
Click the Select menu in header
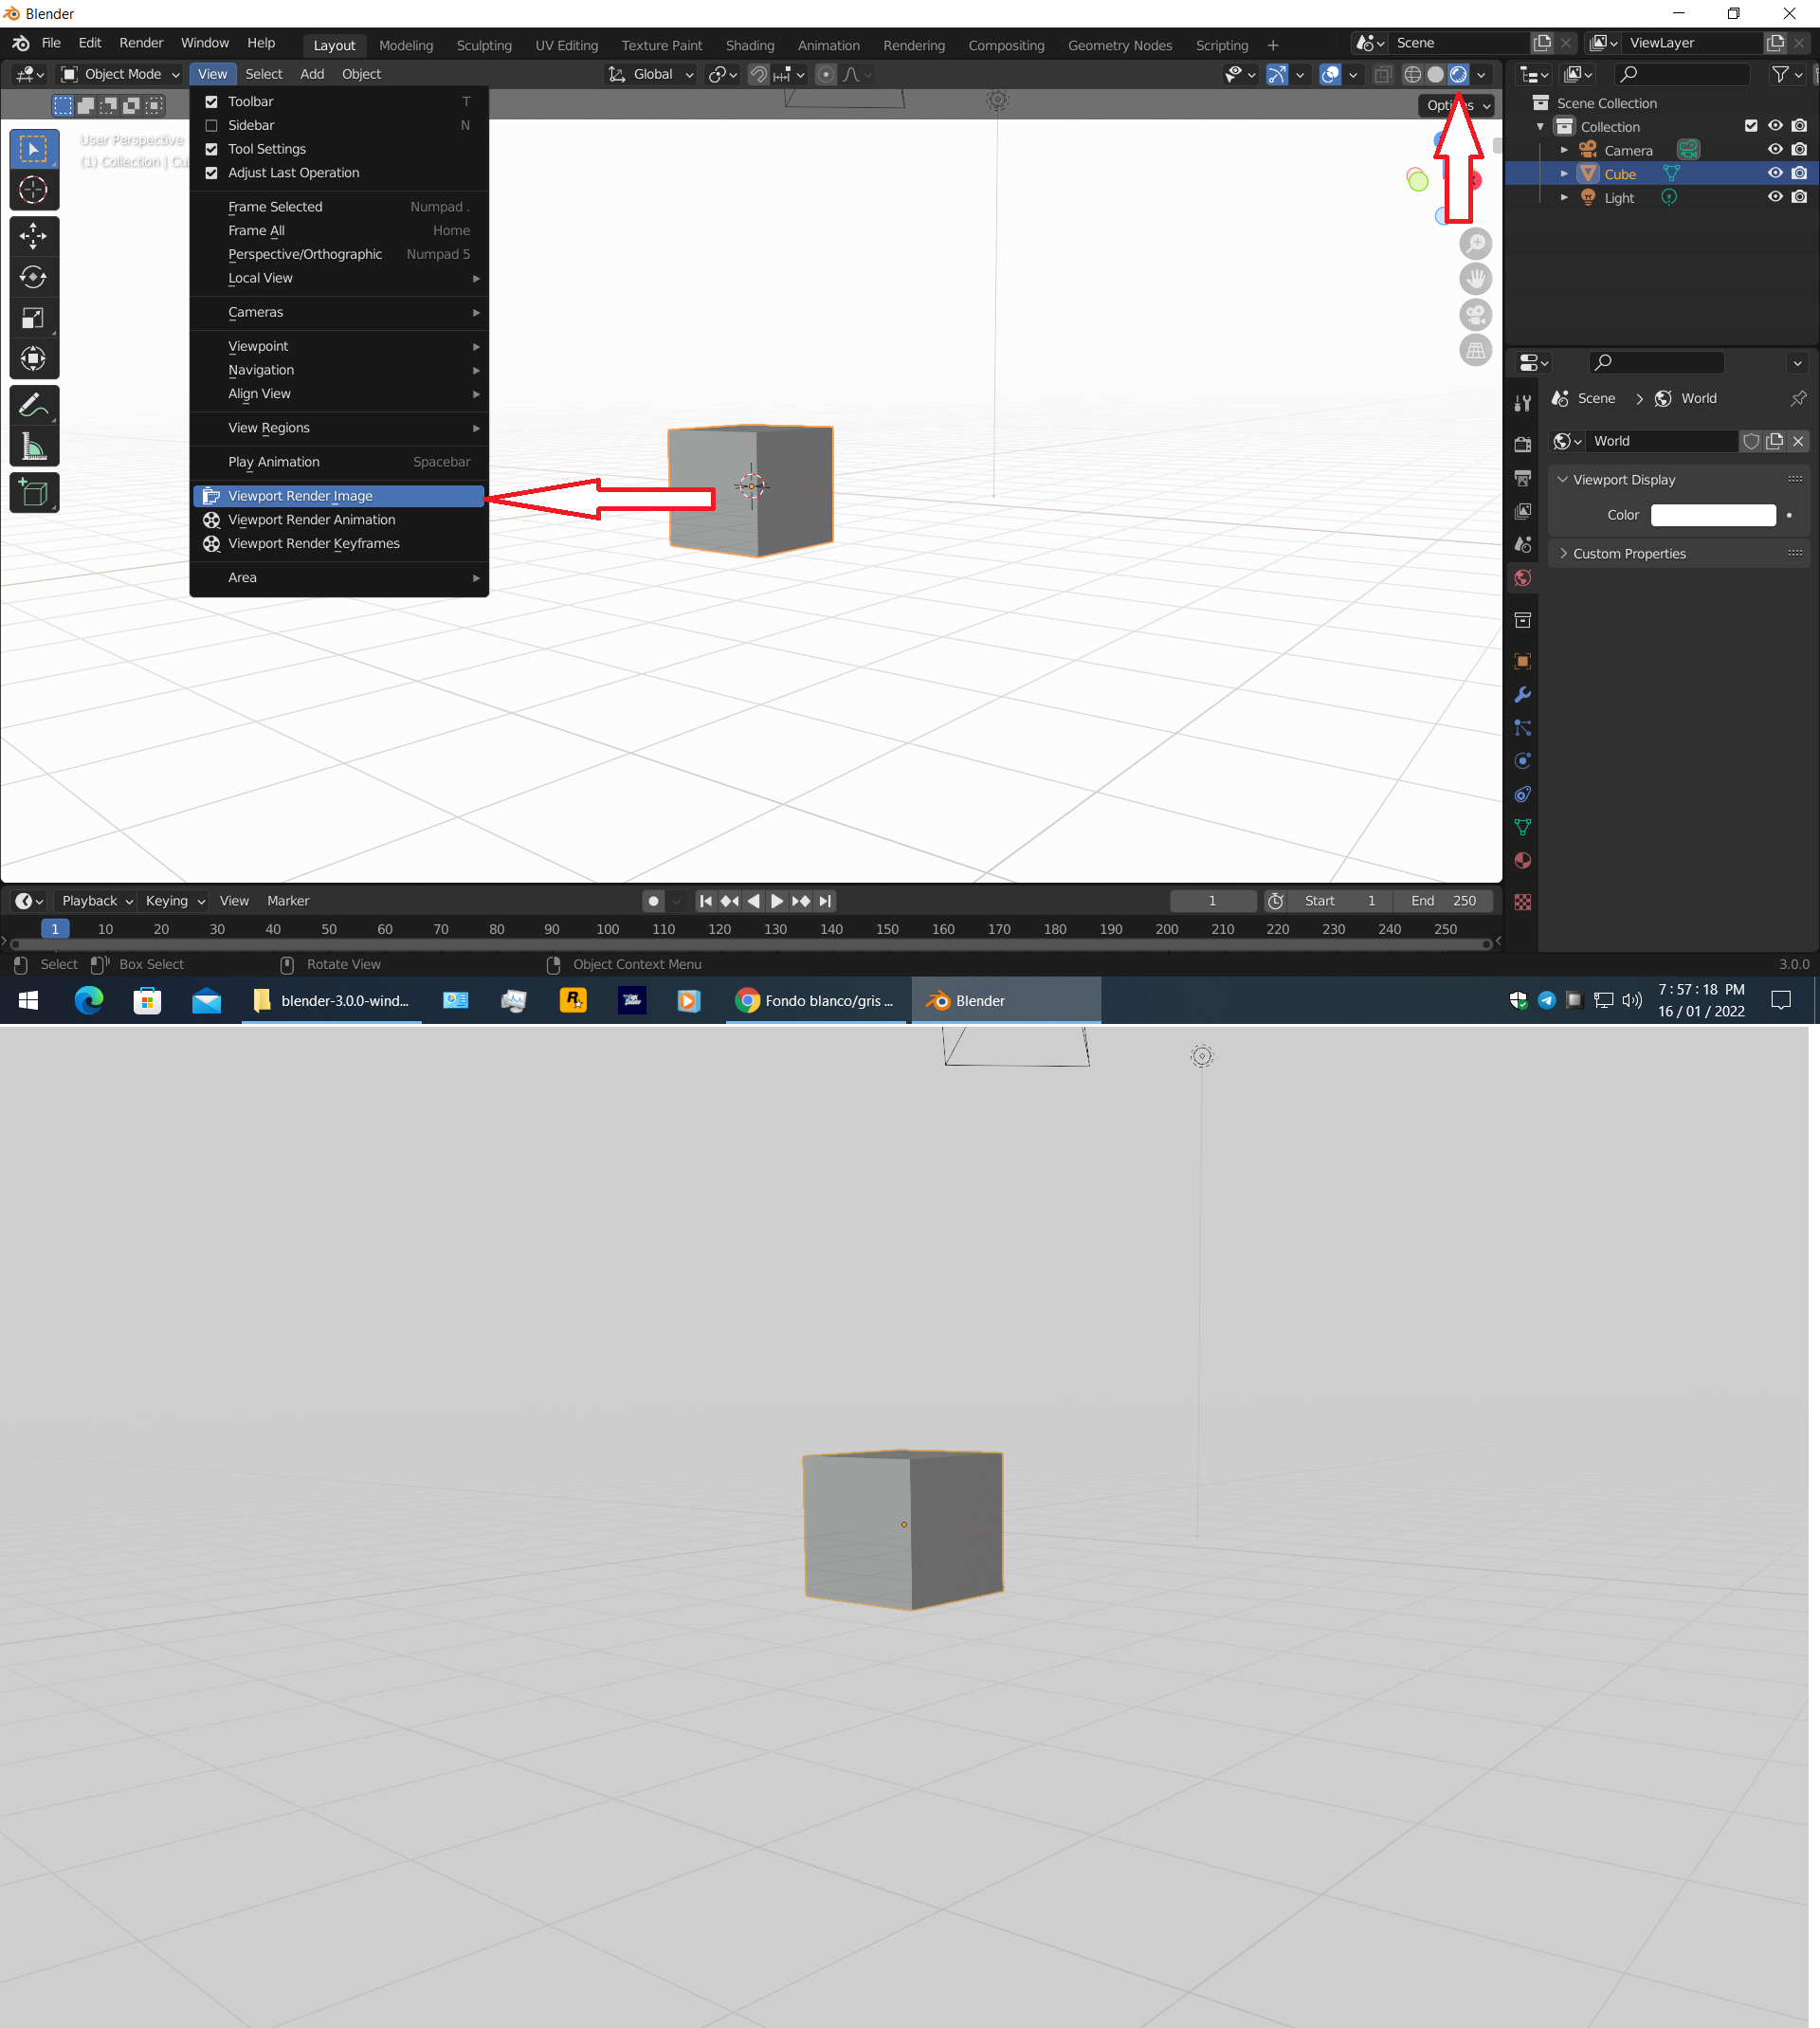point(263,74)
